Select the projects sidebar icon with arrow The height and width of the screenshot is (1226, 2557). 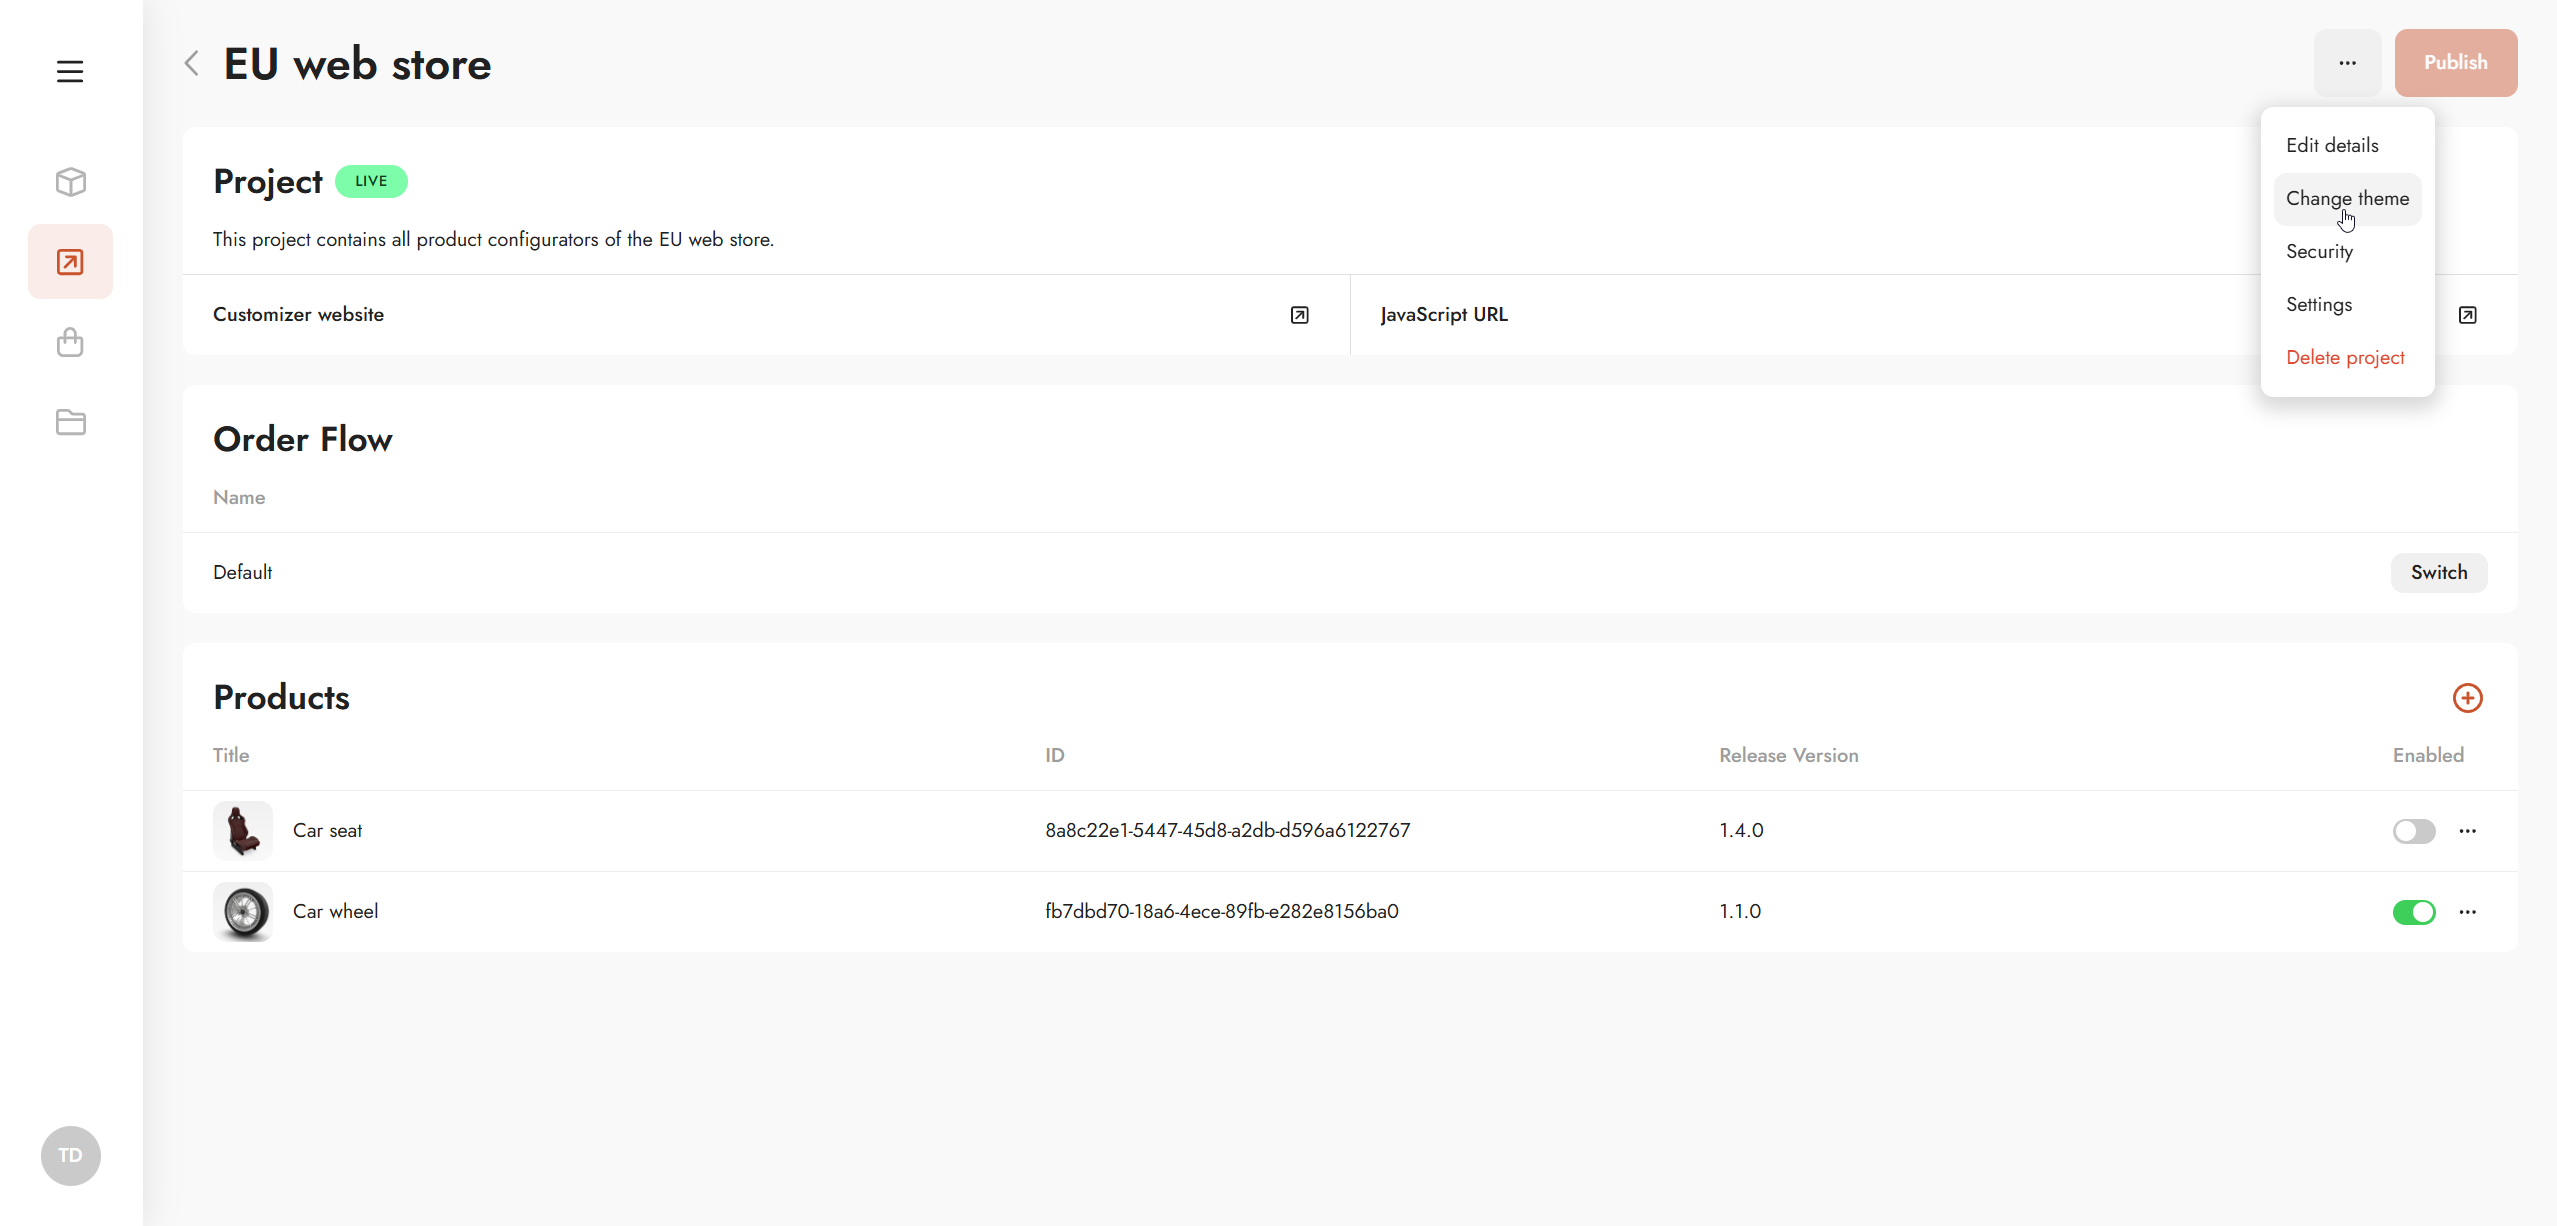(x=70, y=262)
